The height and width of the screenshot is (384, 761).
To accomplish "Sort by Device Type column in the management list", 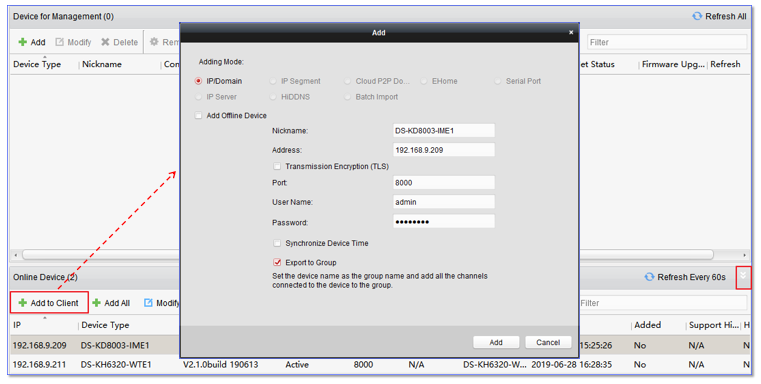I will pos(37,64).
